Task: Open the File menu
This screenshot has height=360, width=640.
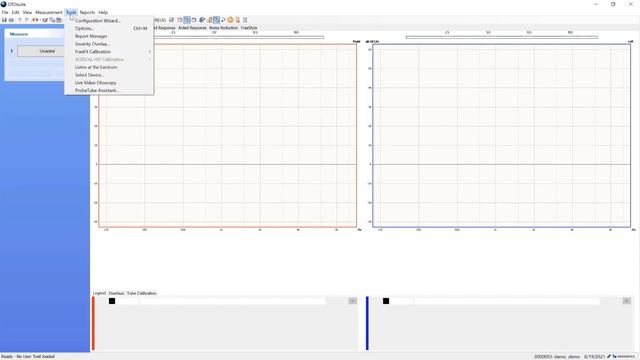Action: [5, 12]
